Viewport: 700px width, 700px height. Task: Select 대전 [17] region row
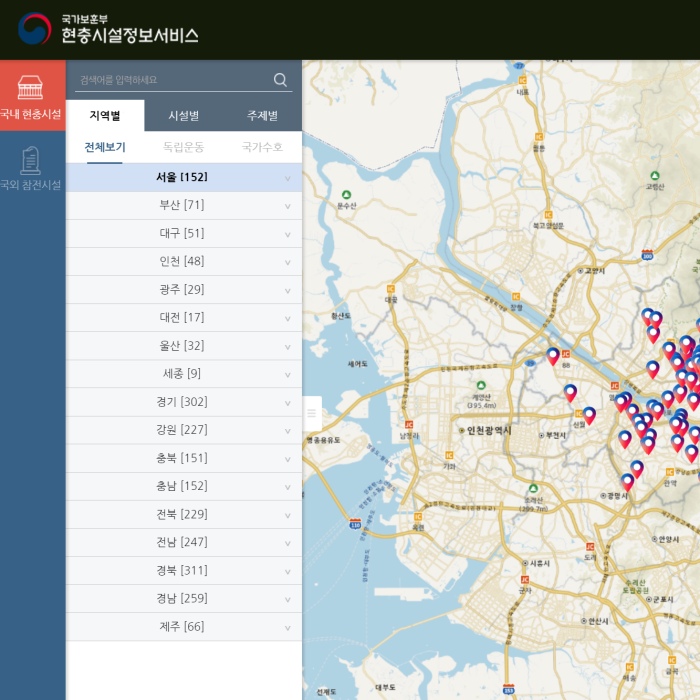pos(184,317)
